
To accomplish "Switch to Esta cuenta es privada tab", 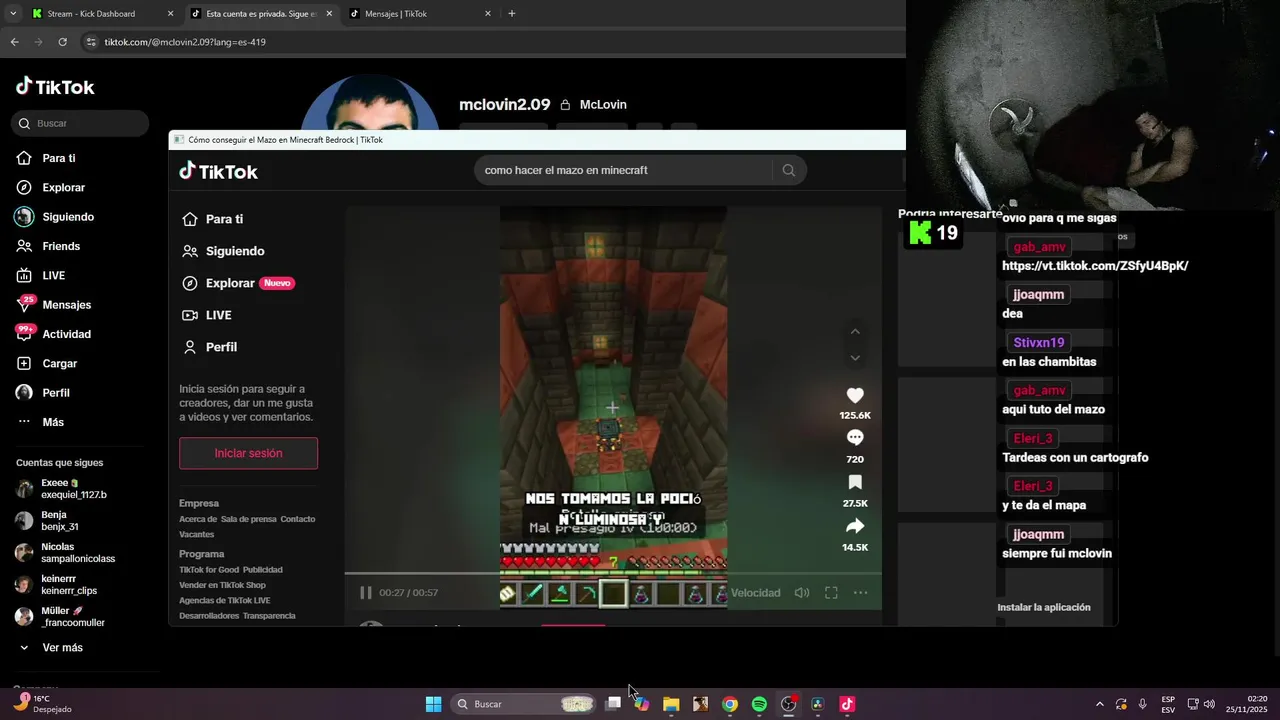I will click(x=261, y=14).
